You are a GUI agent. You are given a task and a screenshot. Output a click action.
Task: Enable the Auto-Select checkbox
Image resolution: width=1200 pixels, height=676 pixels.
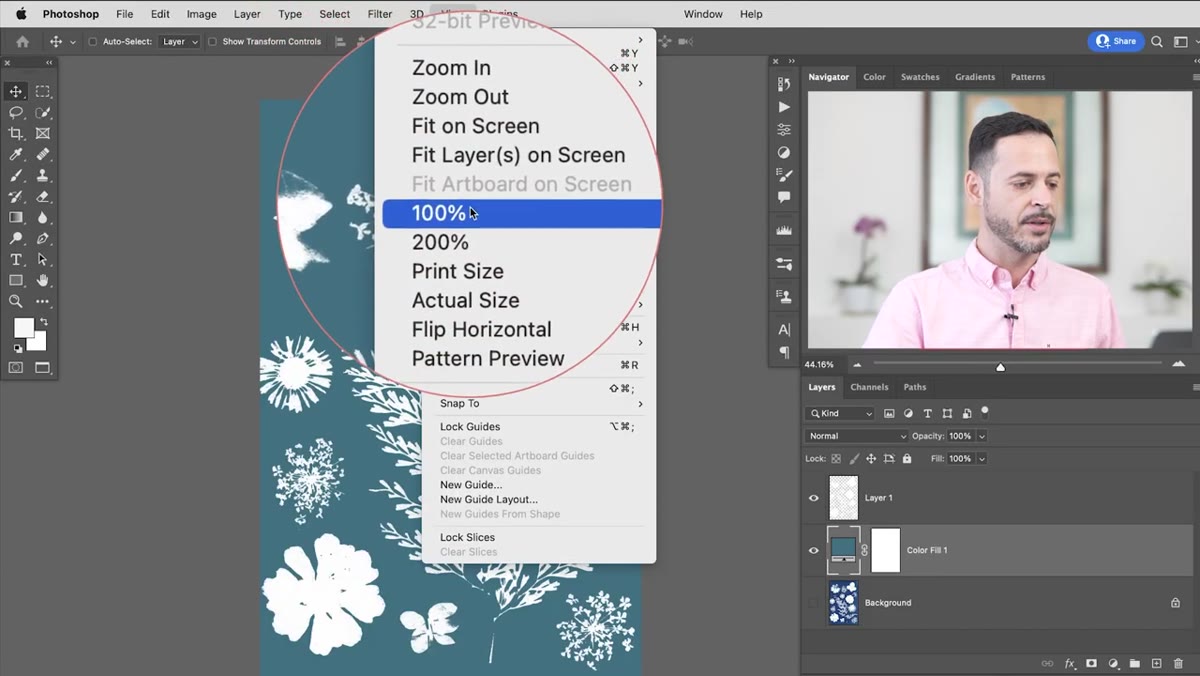93,42
